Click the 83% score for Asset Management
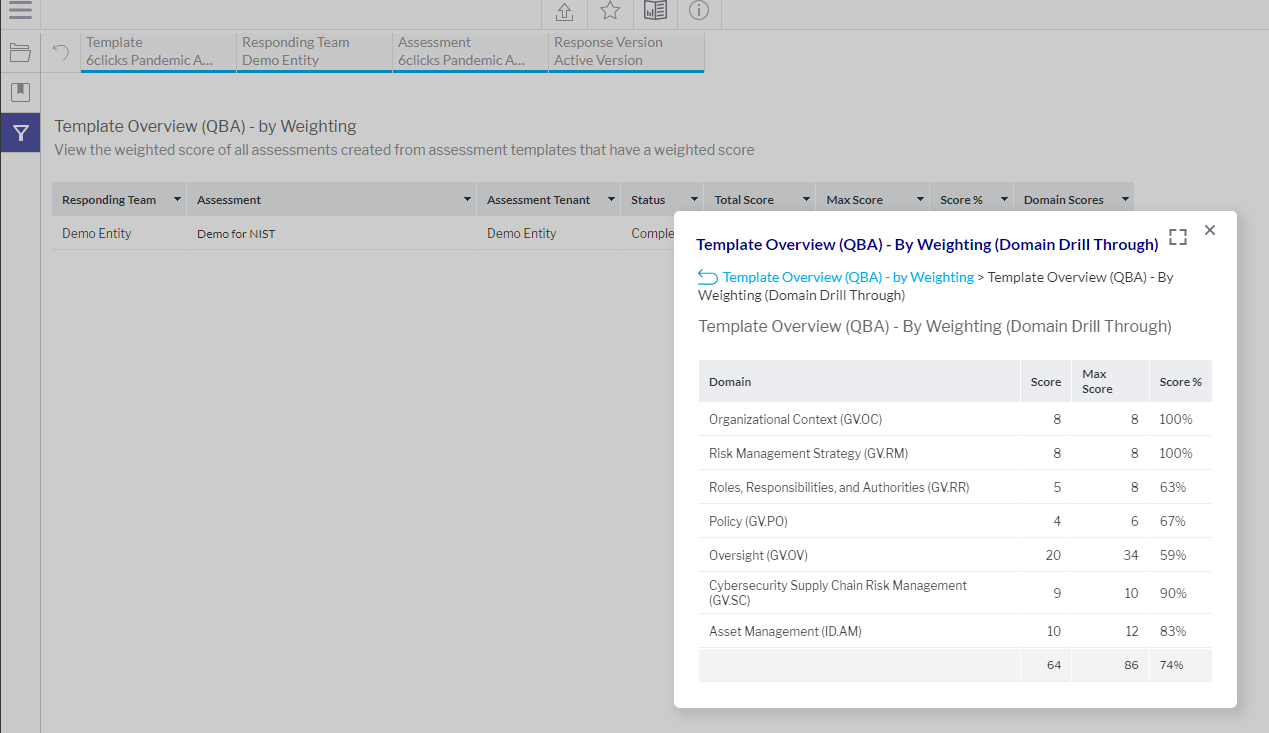Image resolution: width=1269 pixels, height=733 pixels. click(1173, 631)
